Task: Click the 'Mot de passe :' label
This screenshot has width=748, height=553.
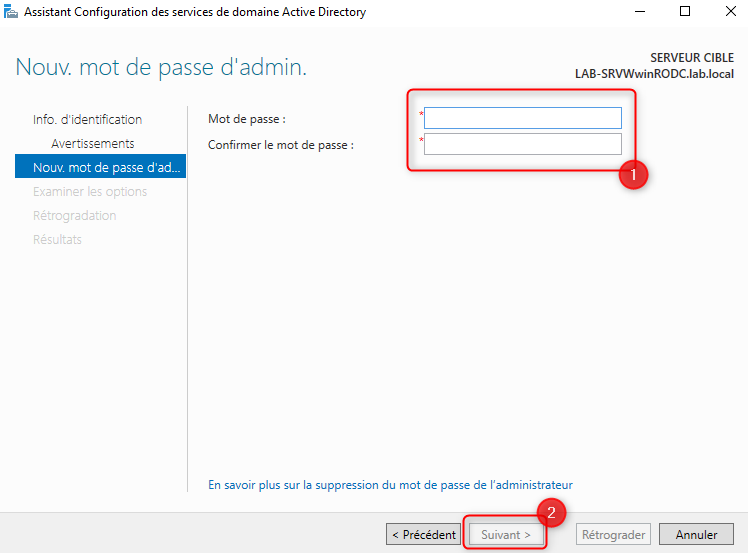Action: (x=247, y=119)
